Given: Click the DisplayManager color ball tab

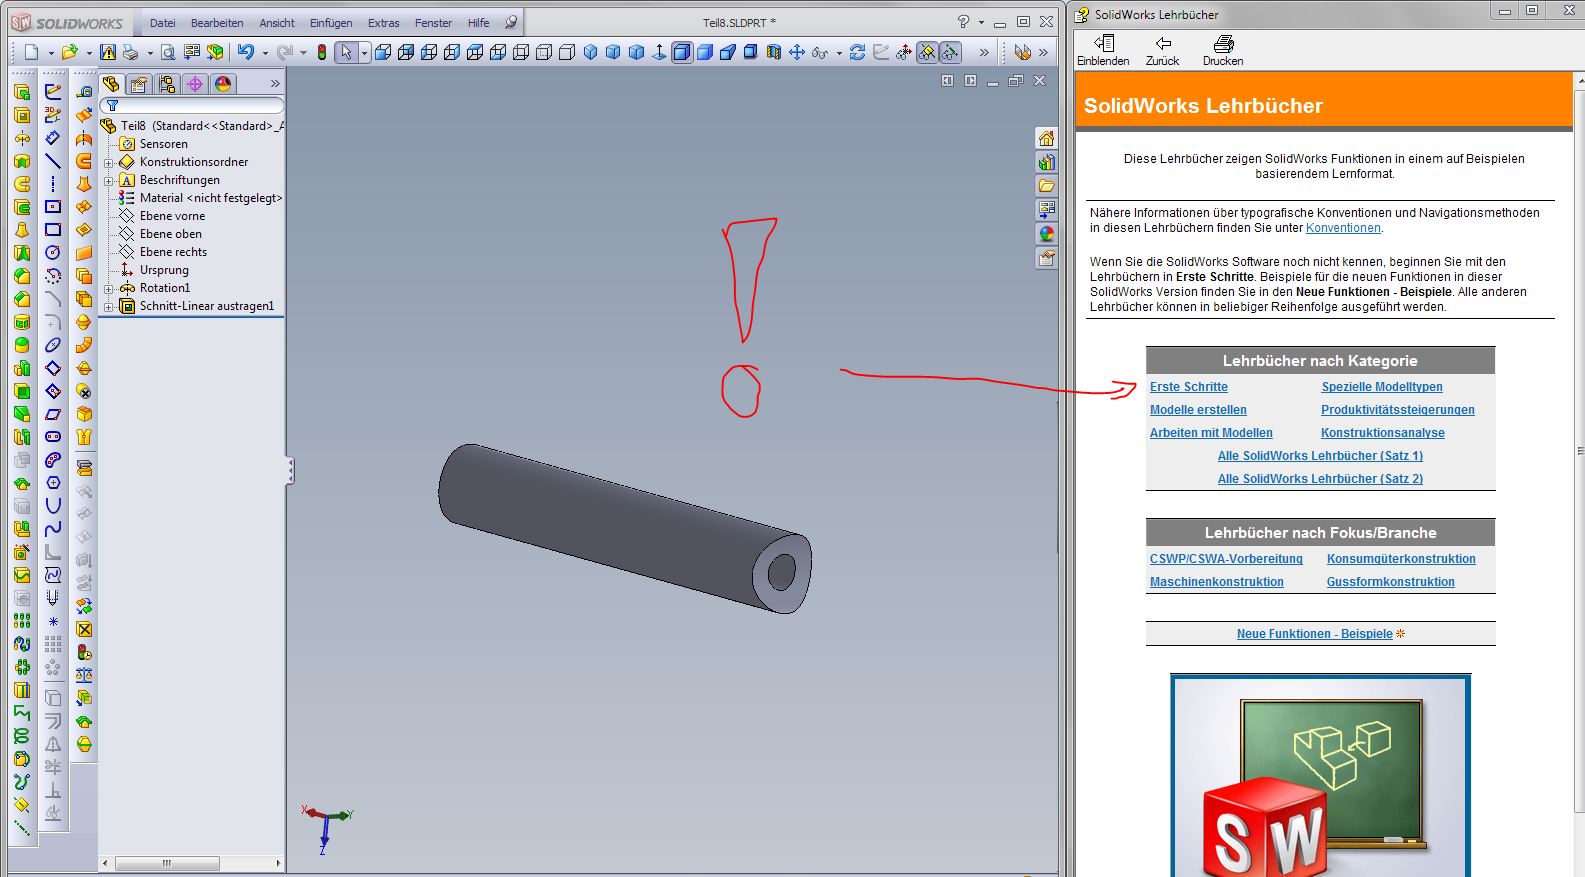Looking at the screenshot, I should [x=223, y=84].
